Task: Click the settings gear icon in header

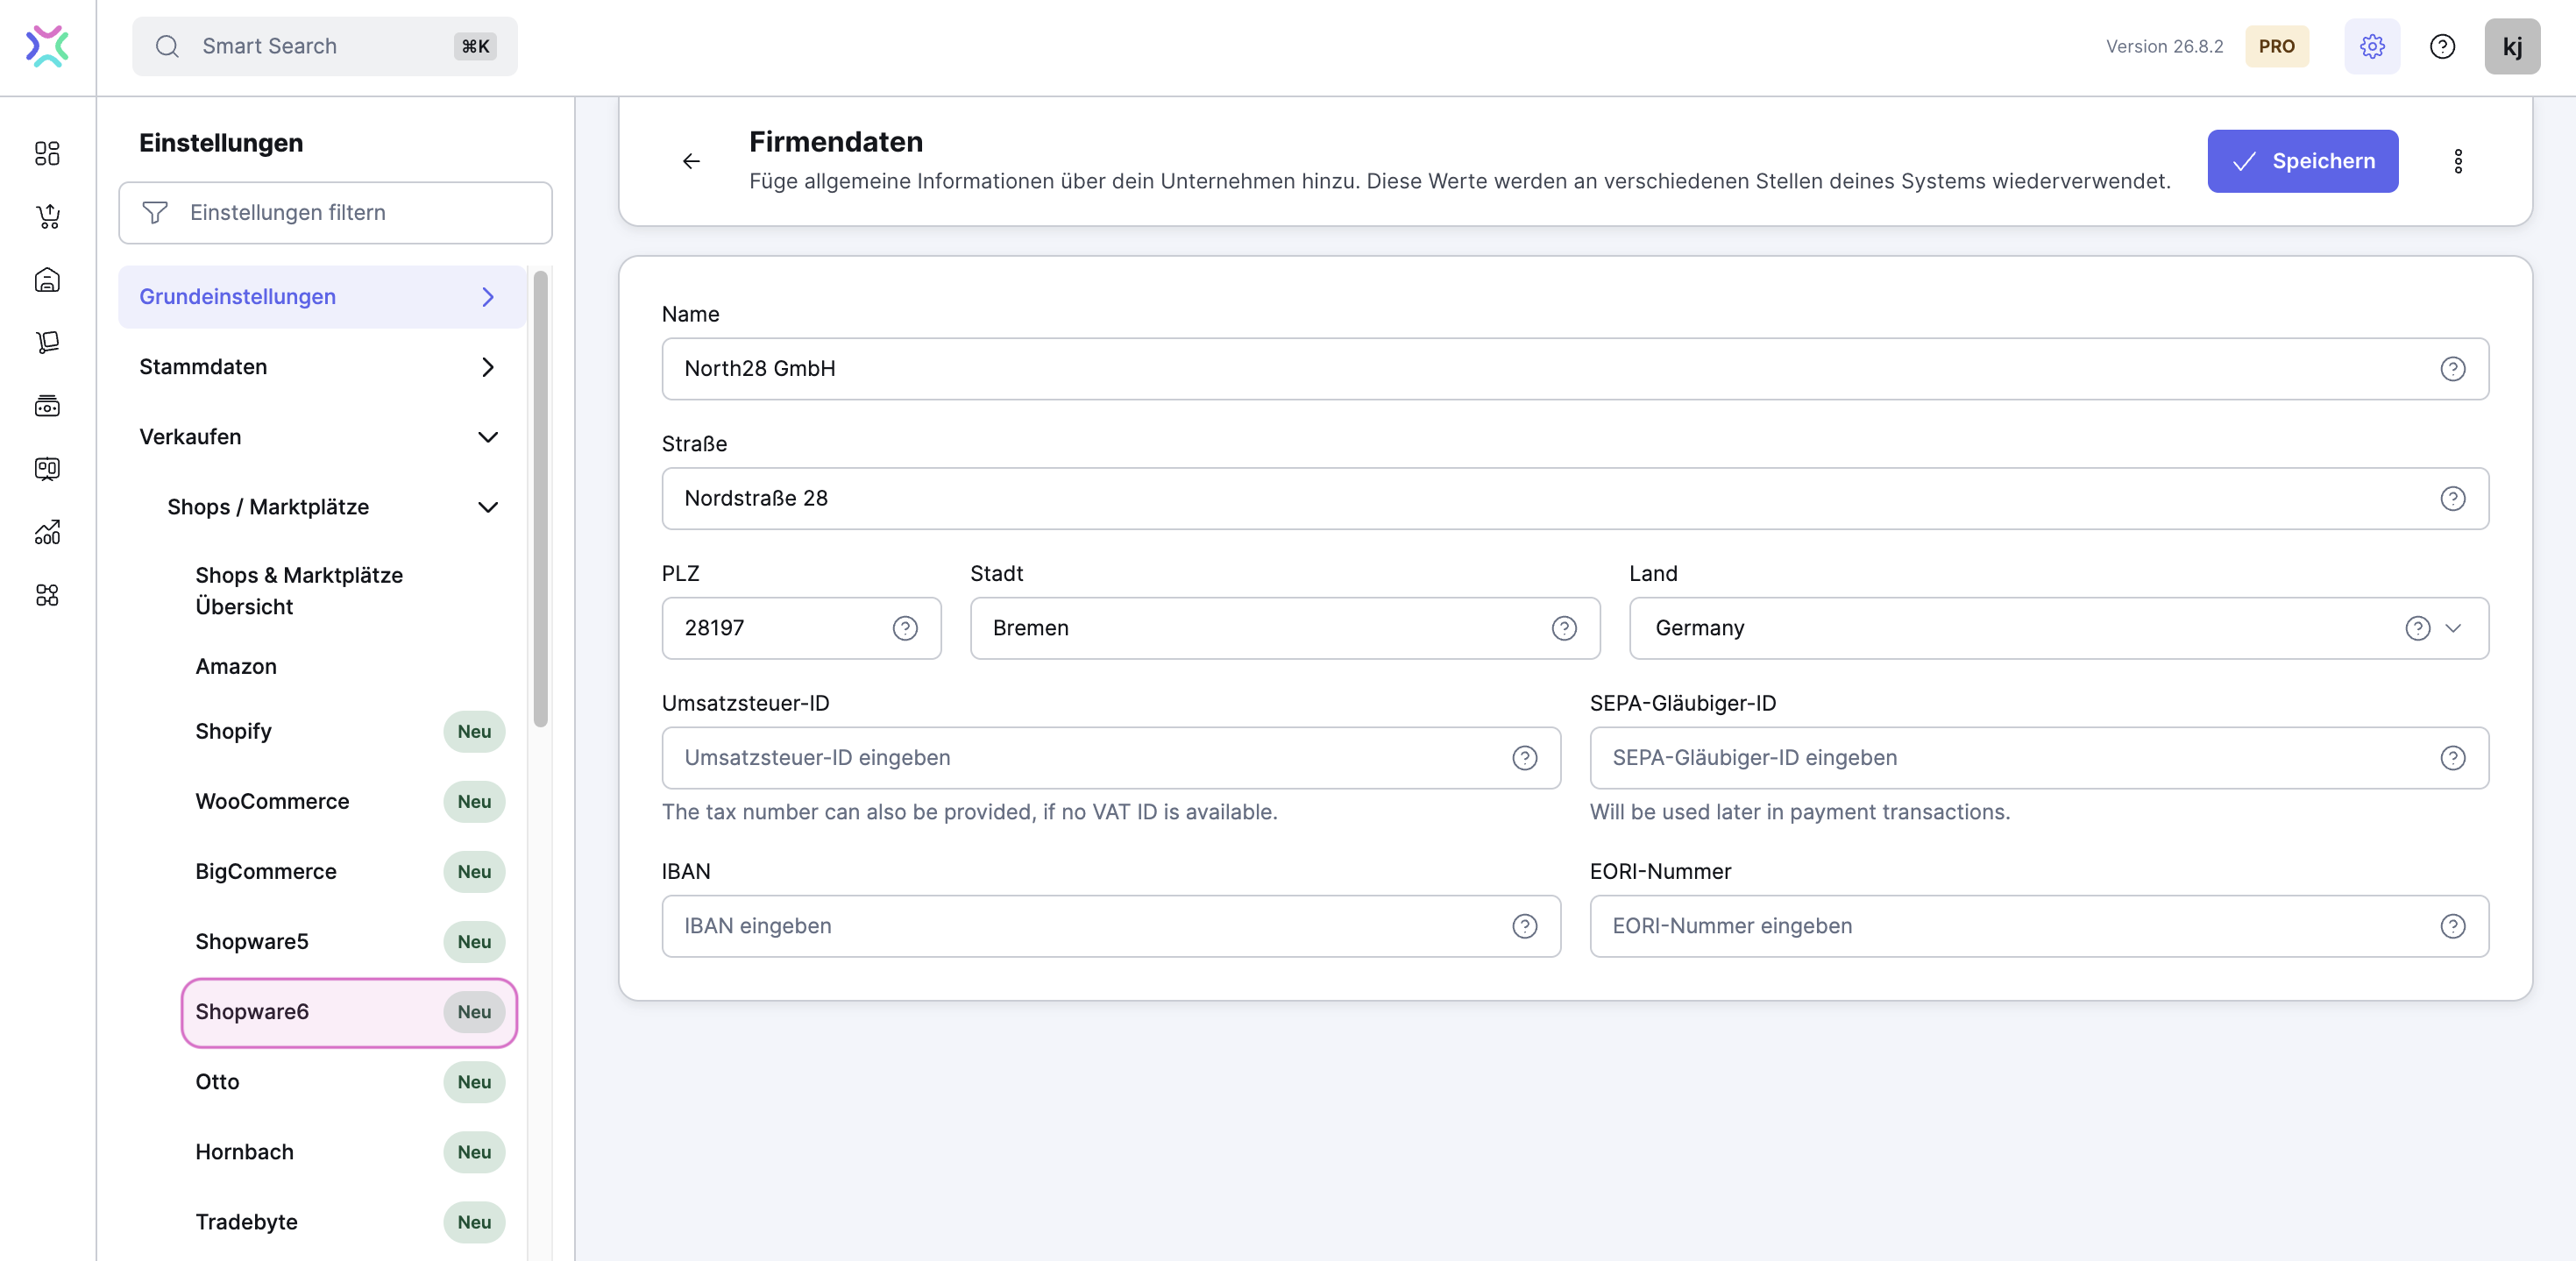Action: [2371, 46]
